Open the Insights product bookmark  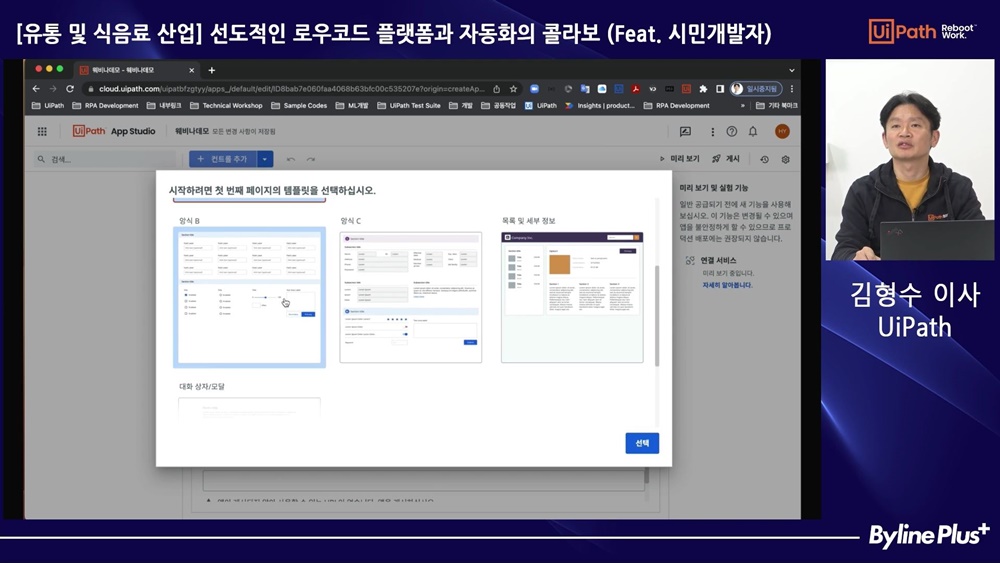click(599, 106)
